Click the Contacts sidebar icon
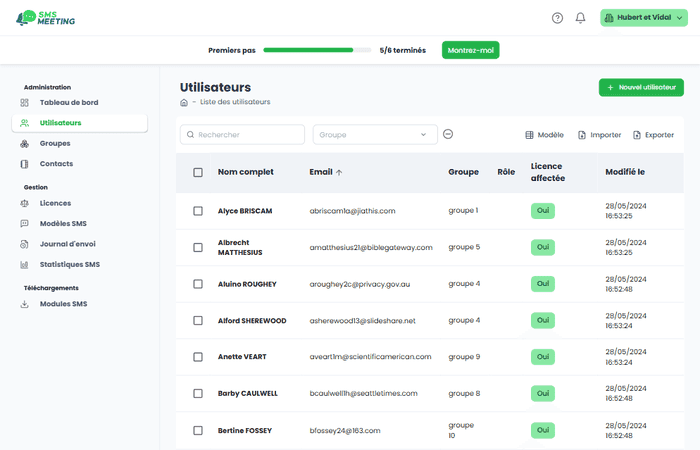The width and height of the screenshot is (700, 450). [x=25, y=164]
